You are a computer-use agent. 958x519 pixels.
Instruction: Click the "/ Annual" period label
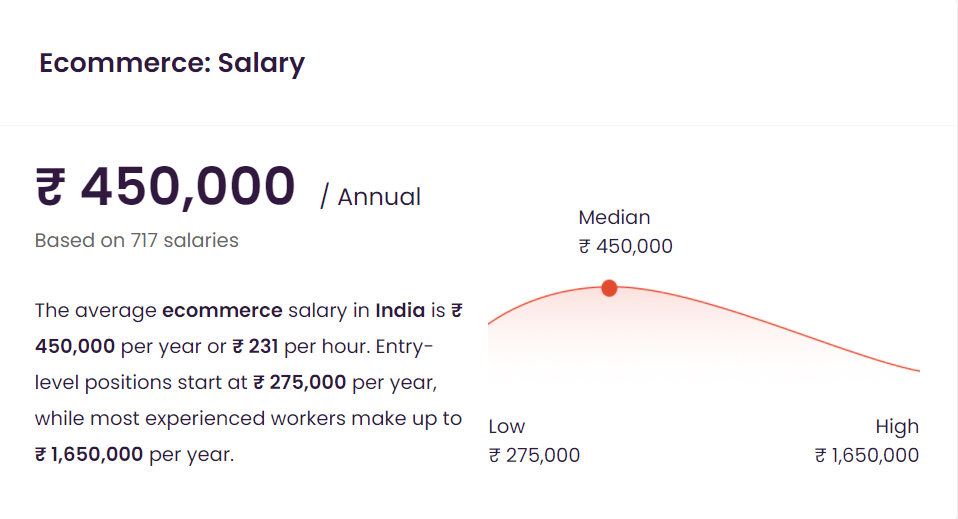370,197
